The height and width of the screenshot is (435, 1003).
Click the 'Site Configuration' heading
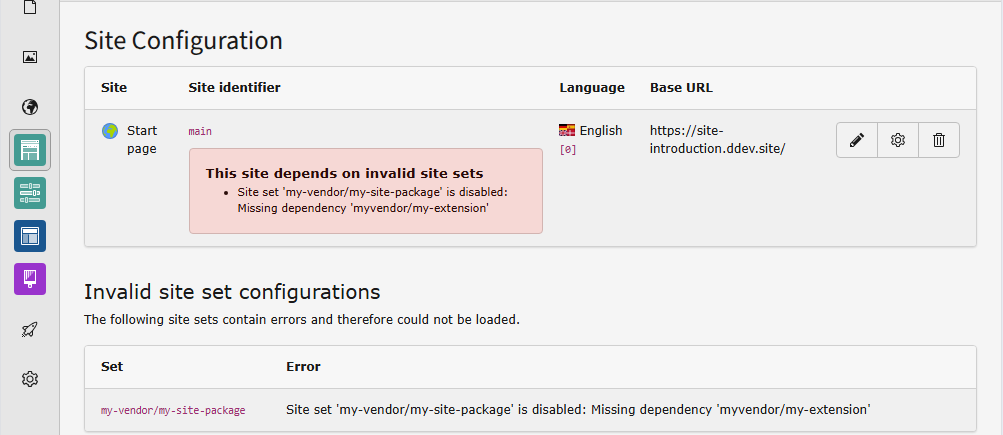[184, 40]
